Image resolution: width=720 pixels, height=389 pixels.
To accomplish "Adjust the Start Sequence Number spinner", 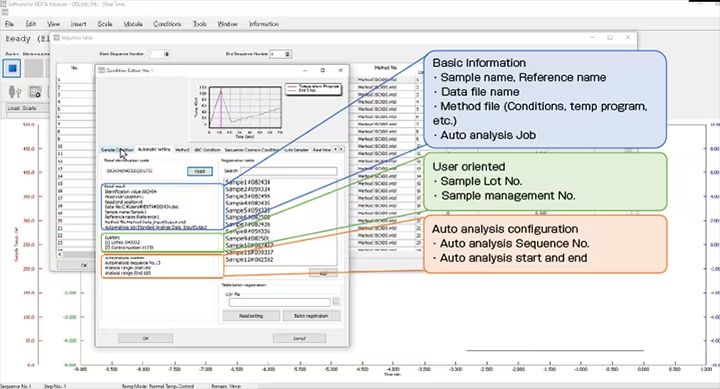I will click(x=167, y=54).
